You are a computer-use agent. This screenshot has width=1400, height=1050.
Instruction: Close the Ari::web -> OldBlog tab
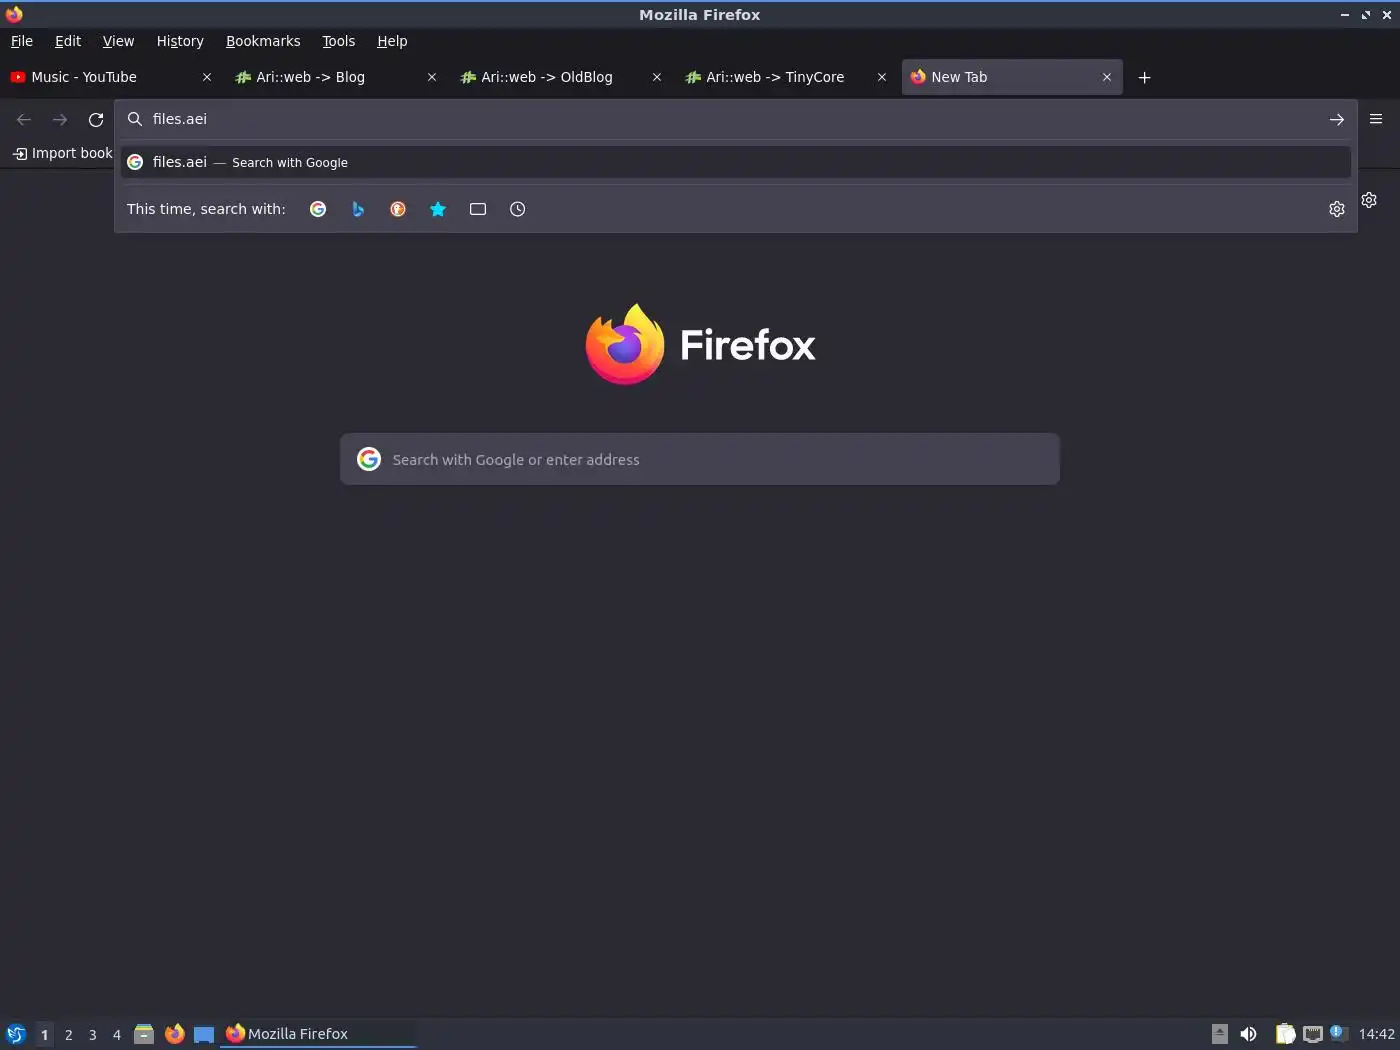657,77
